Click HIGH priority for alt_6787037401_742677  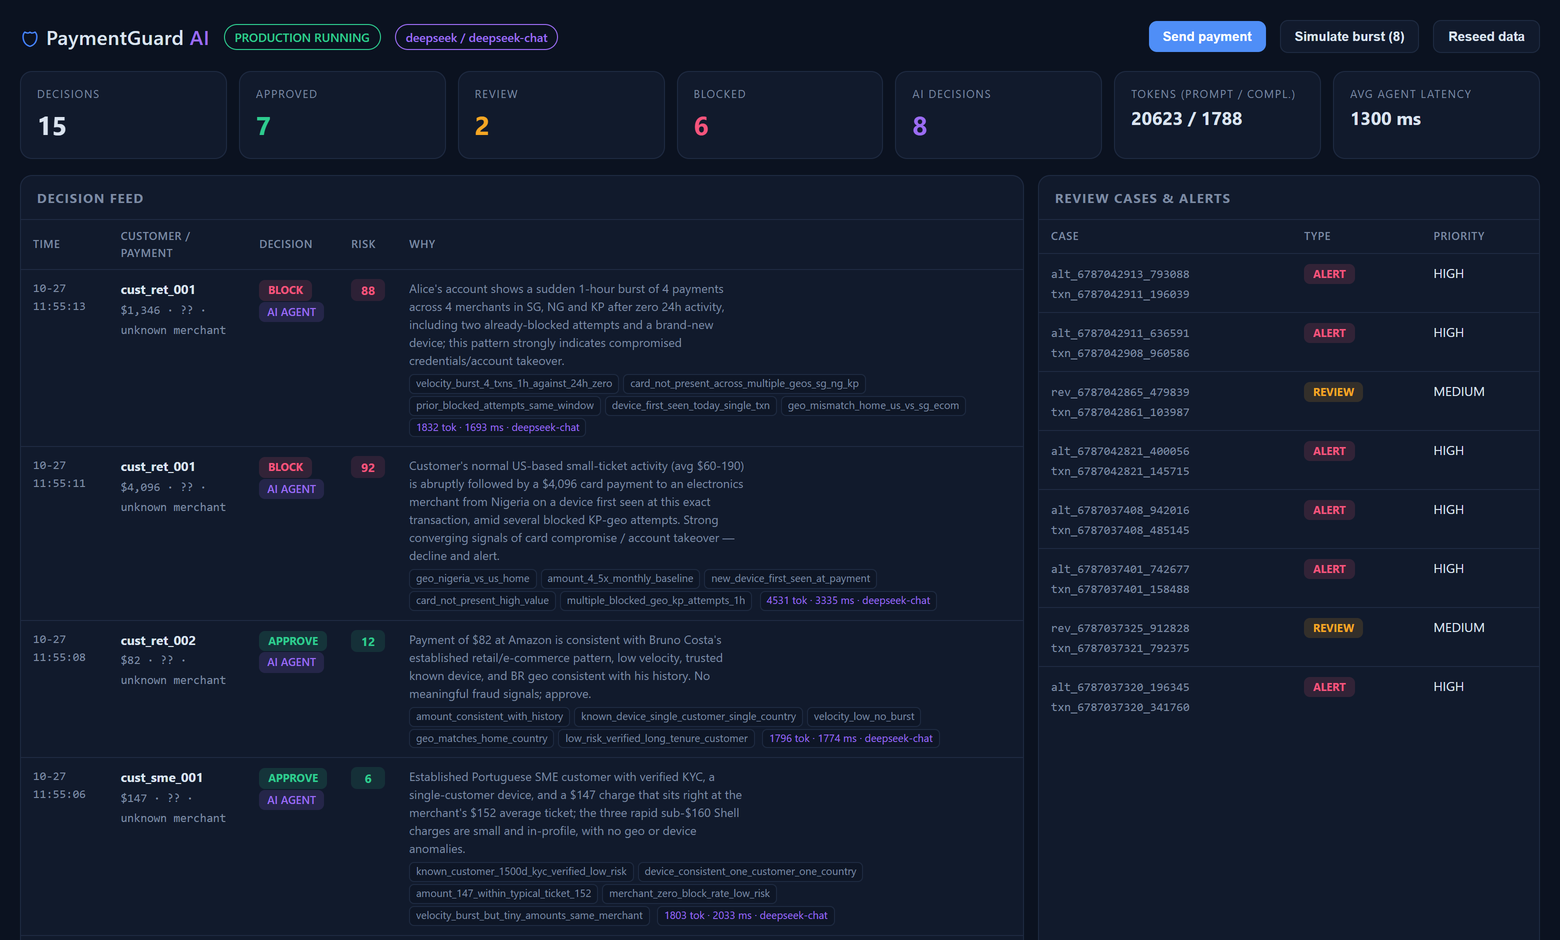1448,569
